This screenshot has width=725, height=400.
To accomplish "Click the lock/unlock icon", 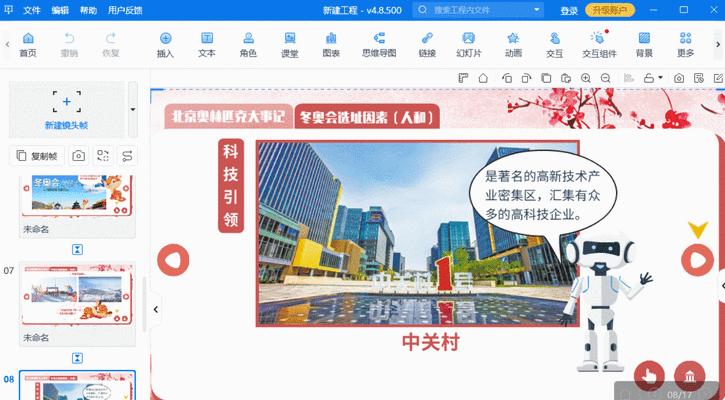I will pyautogui.click(x=649, y=78).
